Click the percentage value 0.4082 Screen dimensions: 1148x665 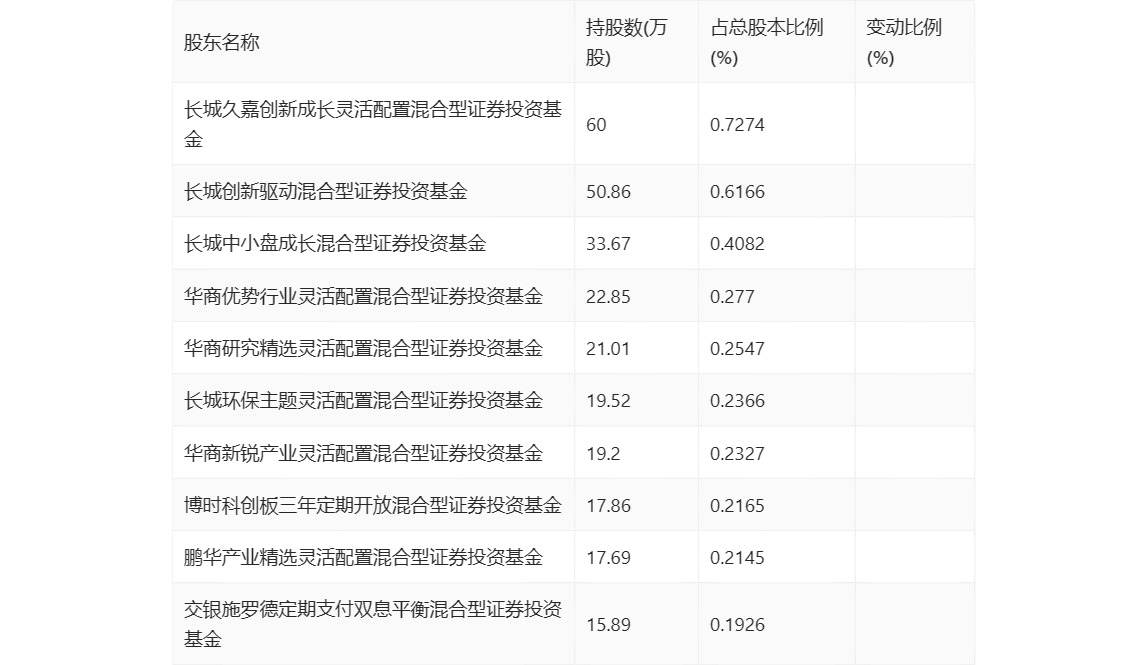[x=737, y=244]
